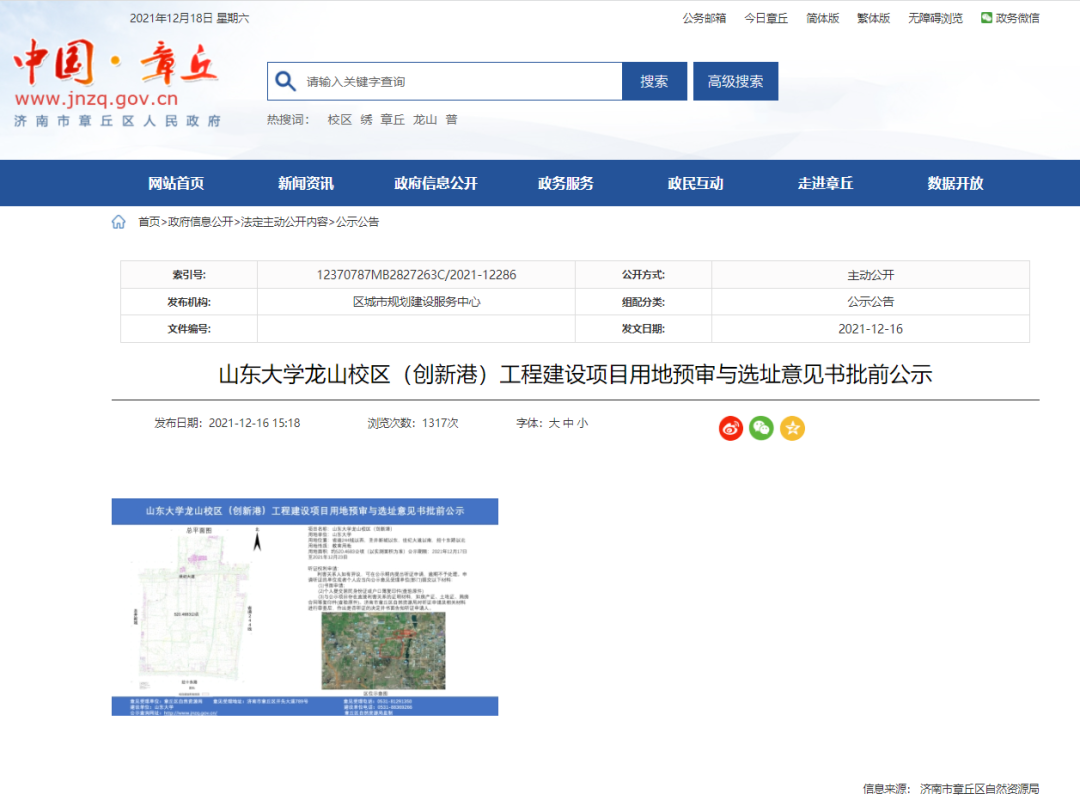Screen dimensions: 1080x806
Task: Open the 网站首页 menu item
Action: 176,183
